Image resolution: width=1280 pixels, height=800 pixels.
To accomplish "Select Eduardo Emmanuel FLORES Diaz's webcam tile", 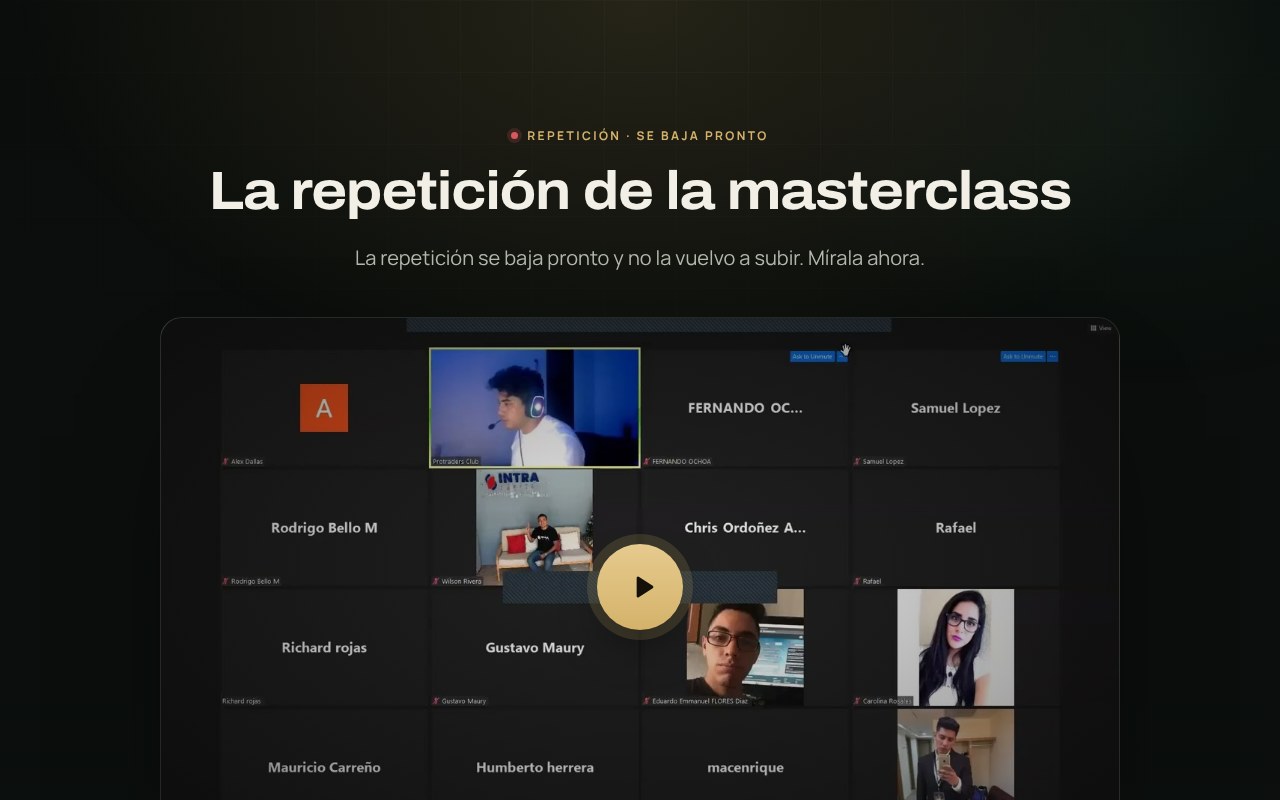I will coord(745,647).
